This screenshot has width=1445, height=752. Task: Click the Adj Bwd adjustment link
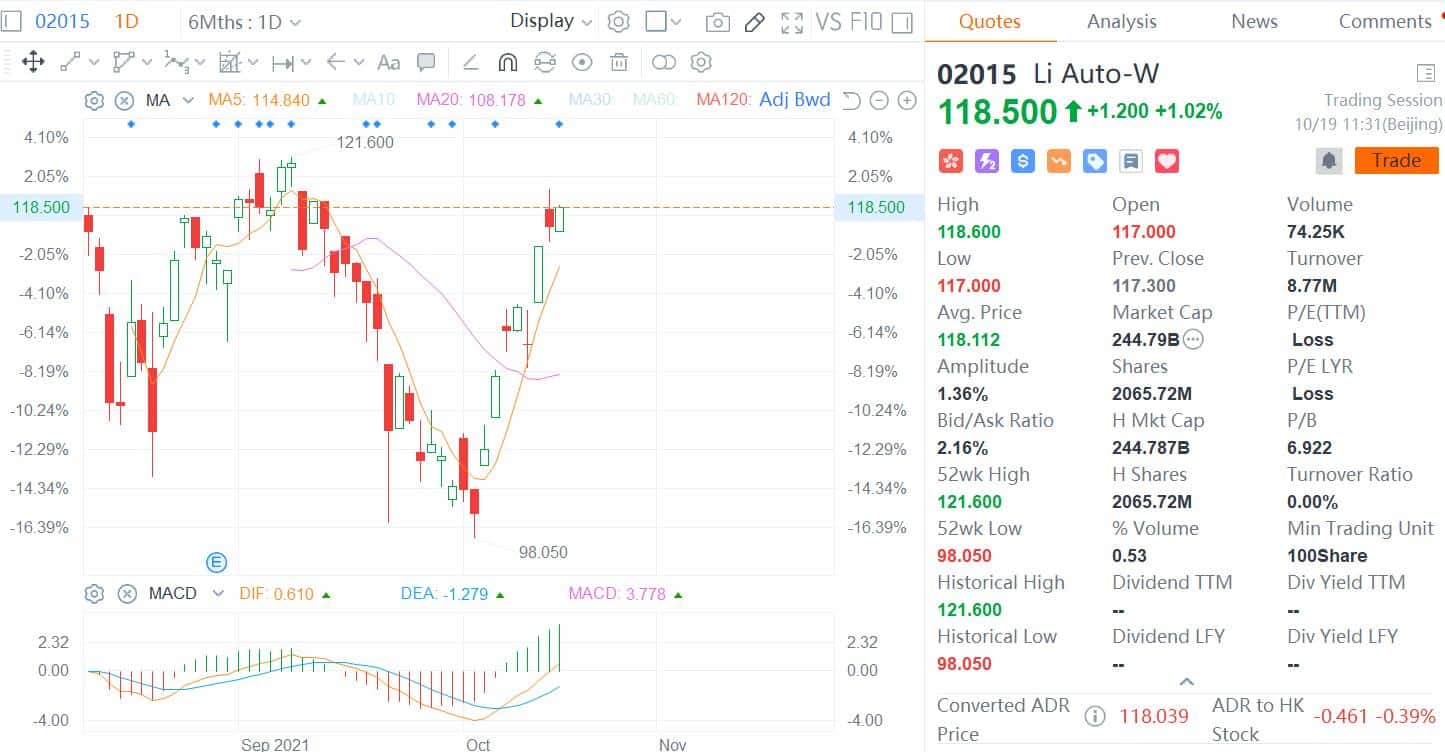794,100
